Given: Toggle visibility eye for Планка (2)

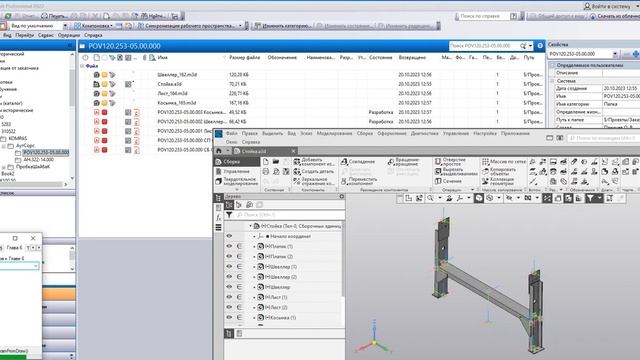Looking at the screenshot, I should coord(229,256).
